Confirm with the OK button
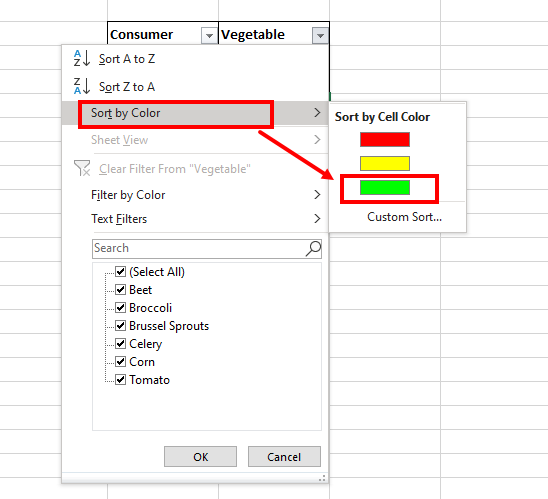Screen dimensions: 548x499 pos(200,456)
